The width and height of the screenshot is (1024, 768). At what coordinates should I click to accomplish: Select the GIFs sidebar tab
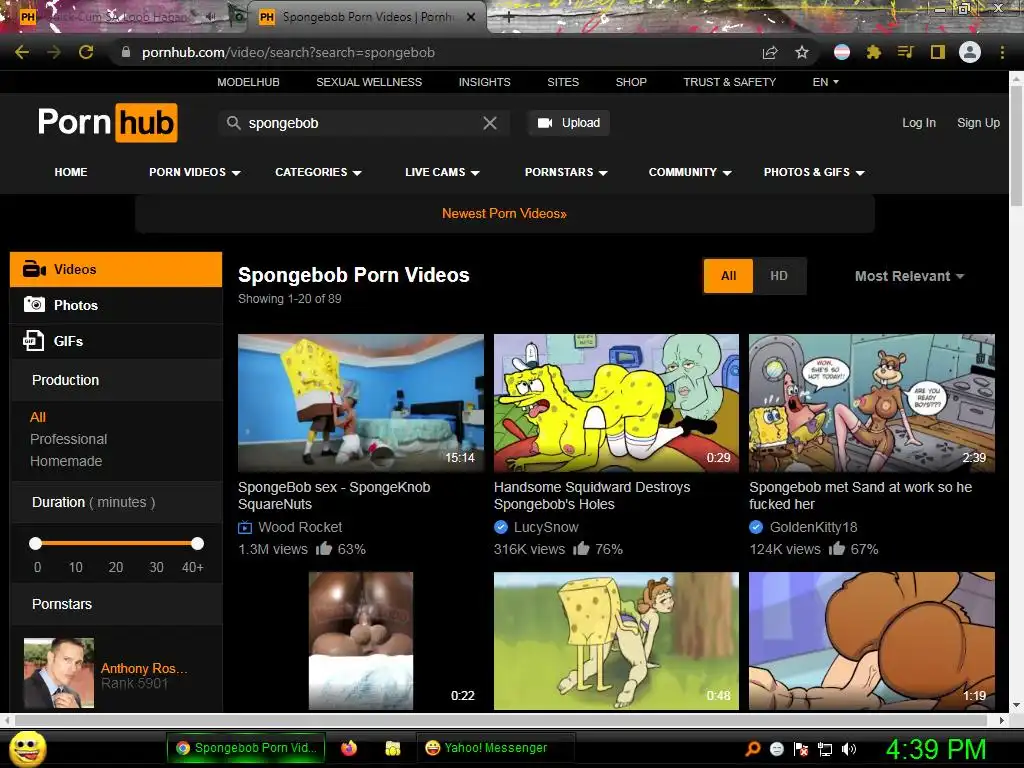(x=116, y=341)
